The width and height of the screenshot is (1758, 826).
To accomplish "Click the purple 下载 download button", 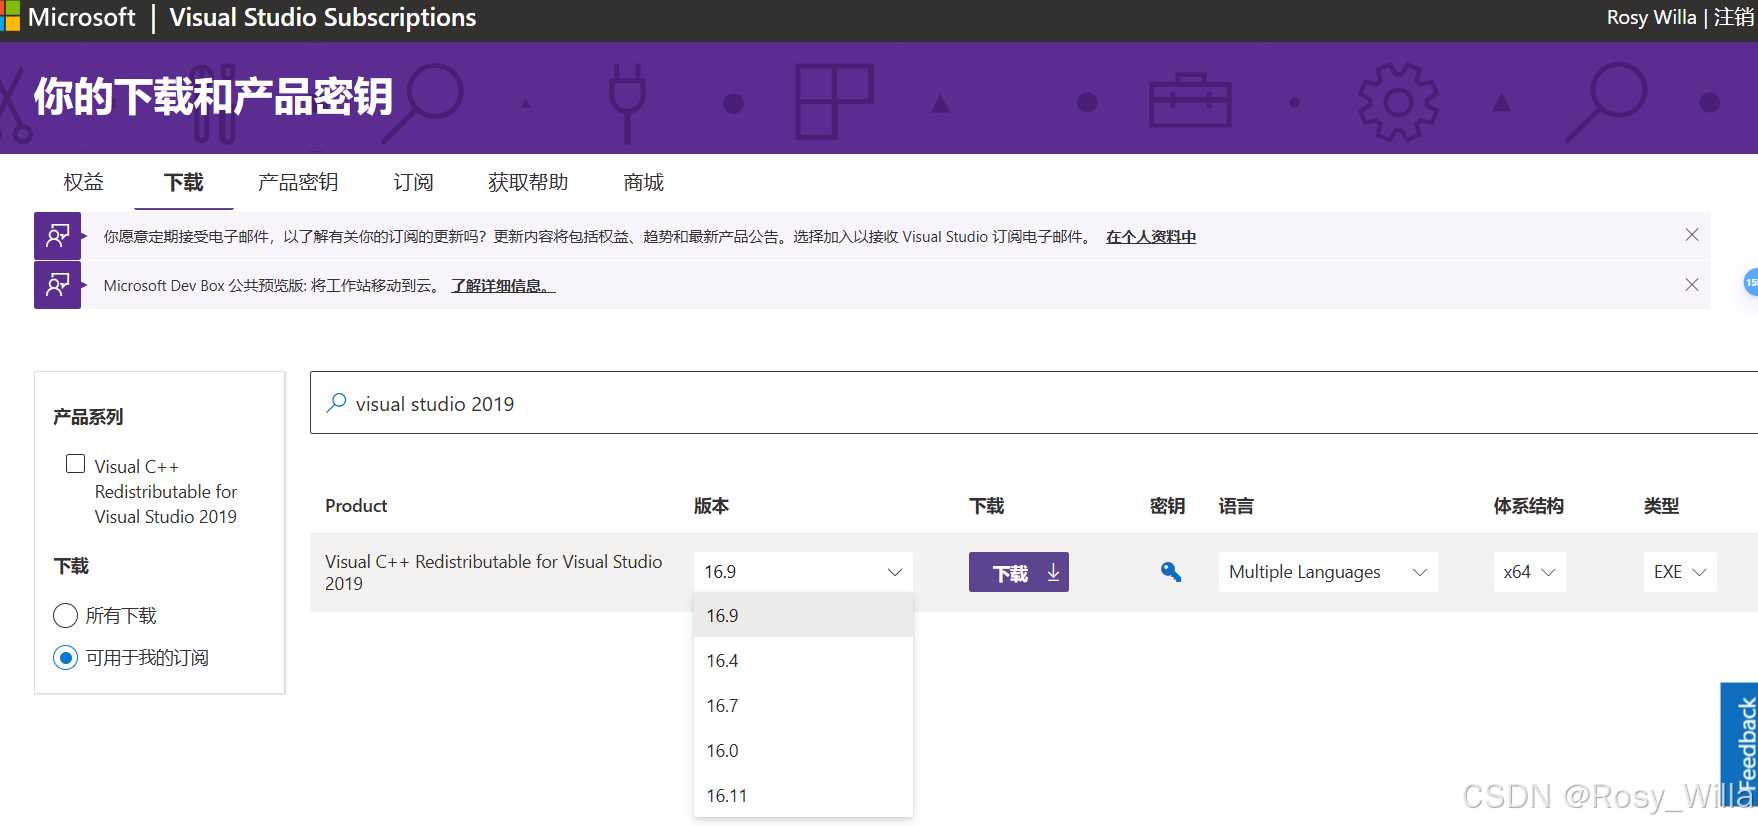I will (1018, 572).
